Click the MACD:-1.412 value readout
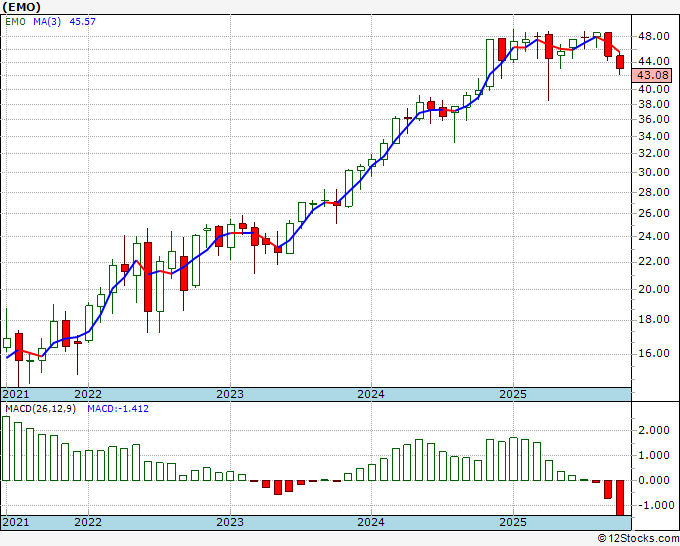The height and width of the screenshot is (546, 680). (118, 409)
